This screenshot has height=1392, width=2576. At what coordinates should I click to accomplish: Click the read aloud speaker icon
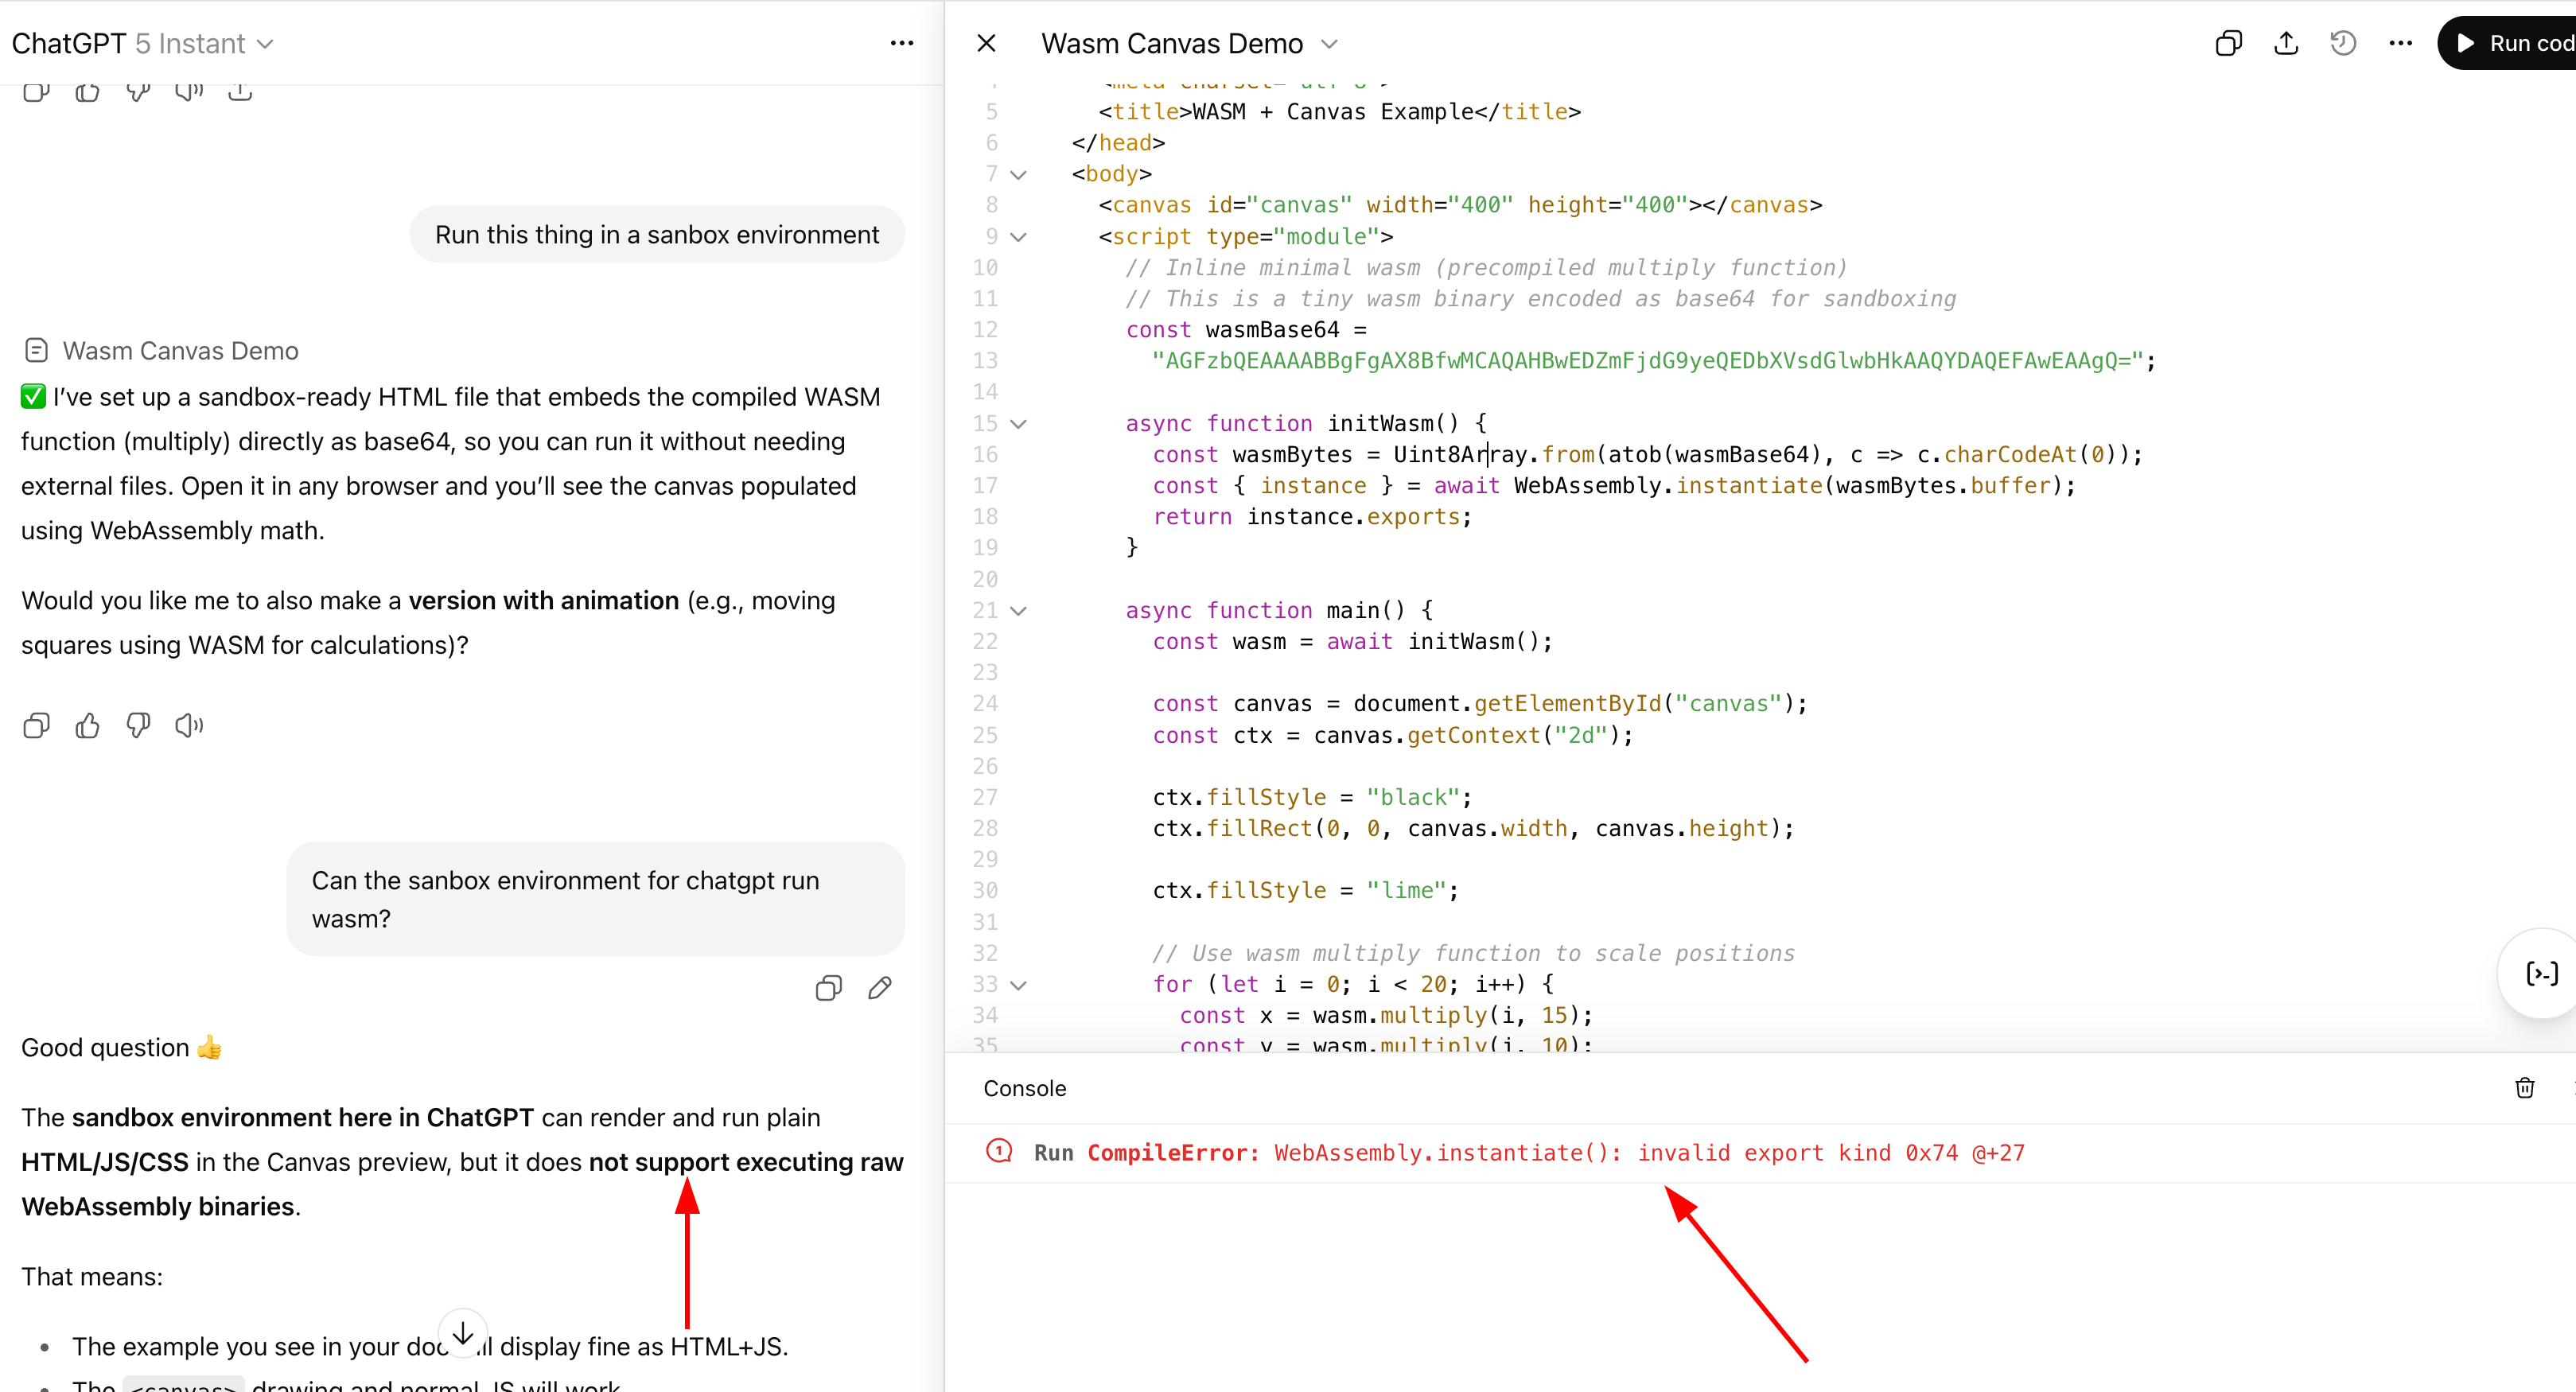tap(189, 725)
